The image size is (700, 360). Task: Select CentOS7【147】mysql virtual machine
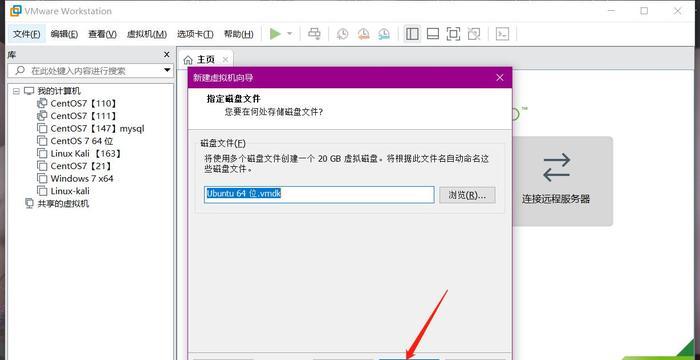click(97, 128)
